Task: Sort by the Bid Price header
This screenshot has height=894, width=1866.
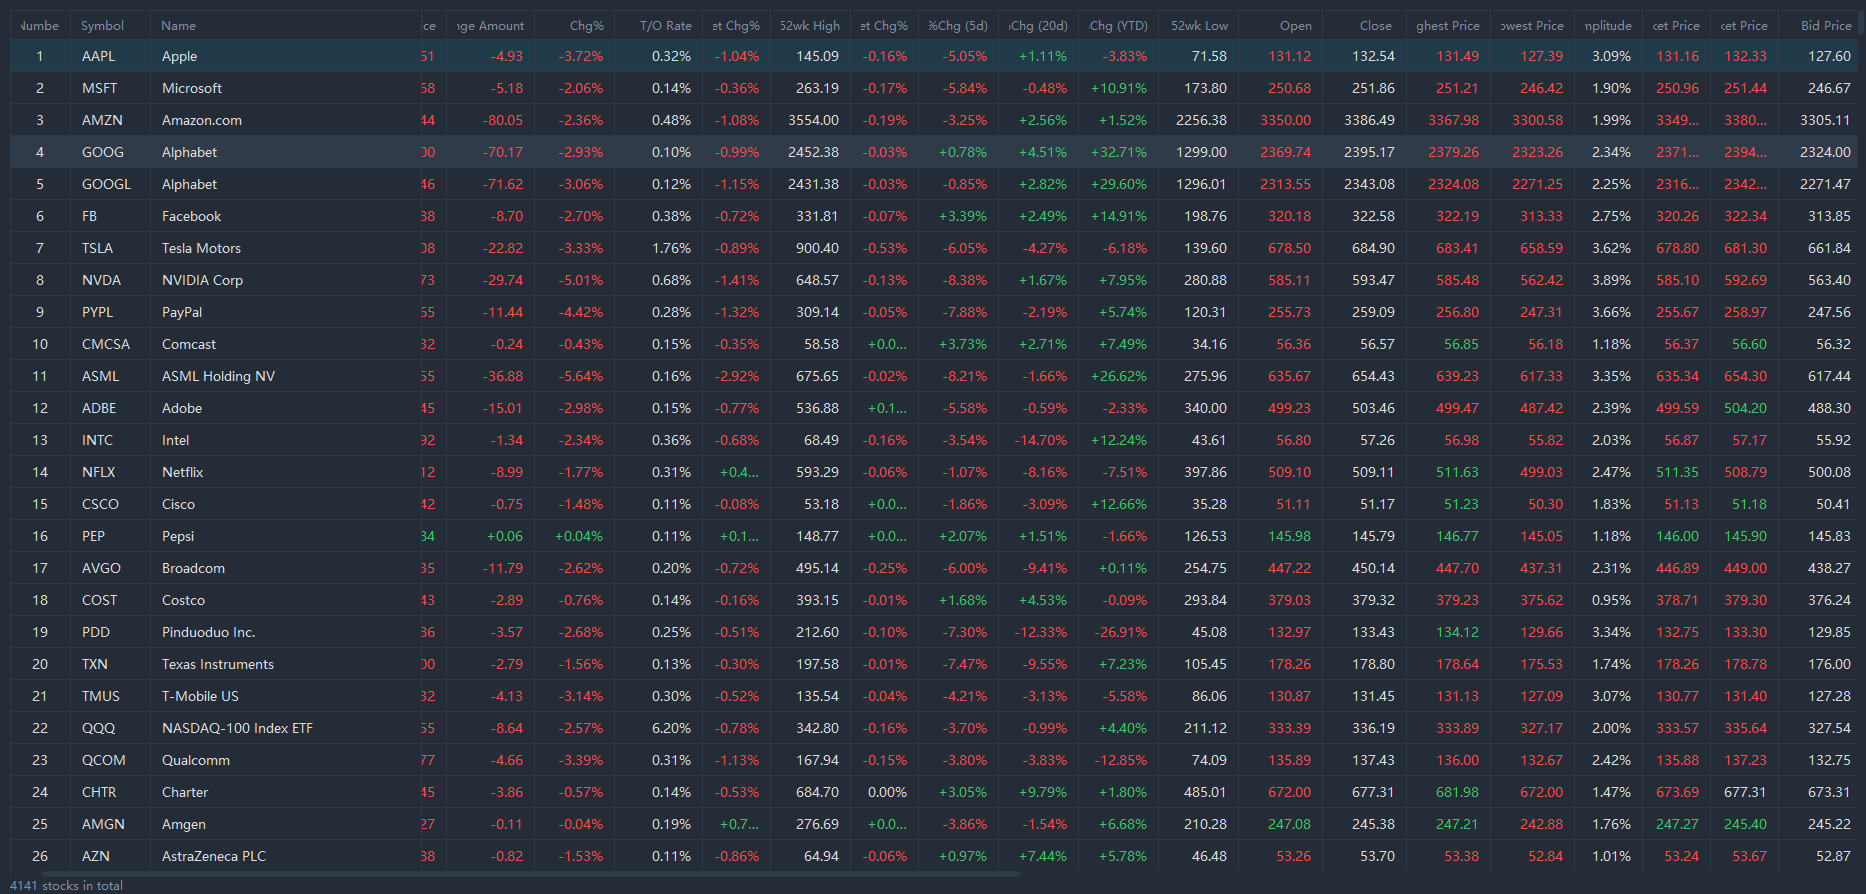Action: [1826, 25]
